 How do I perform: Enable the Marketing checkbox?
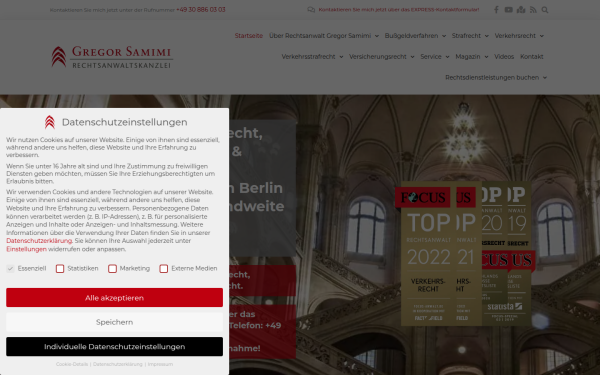[x=112, y=269]
